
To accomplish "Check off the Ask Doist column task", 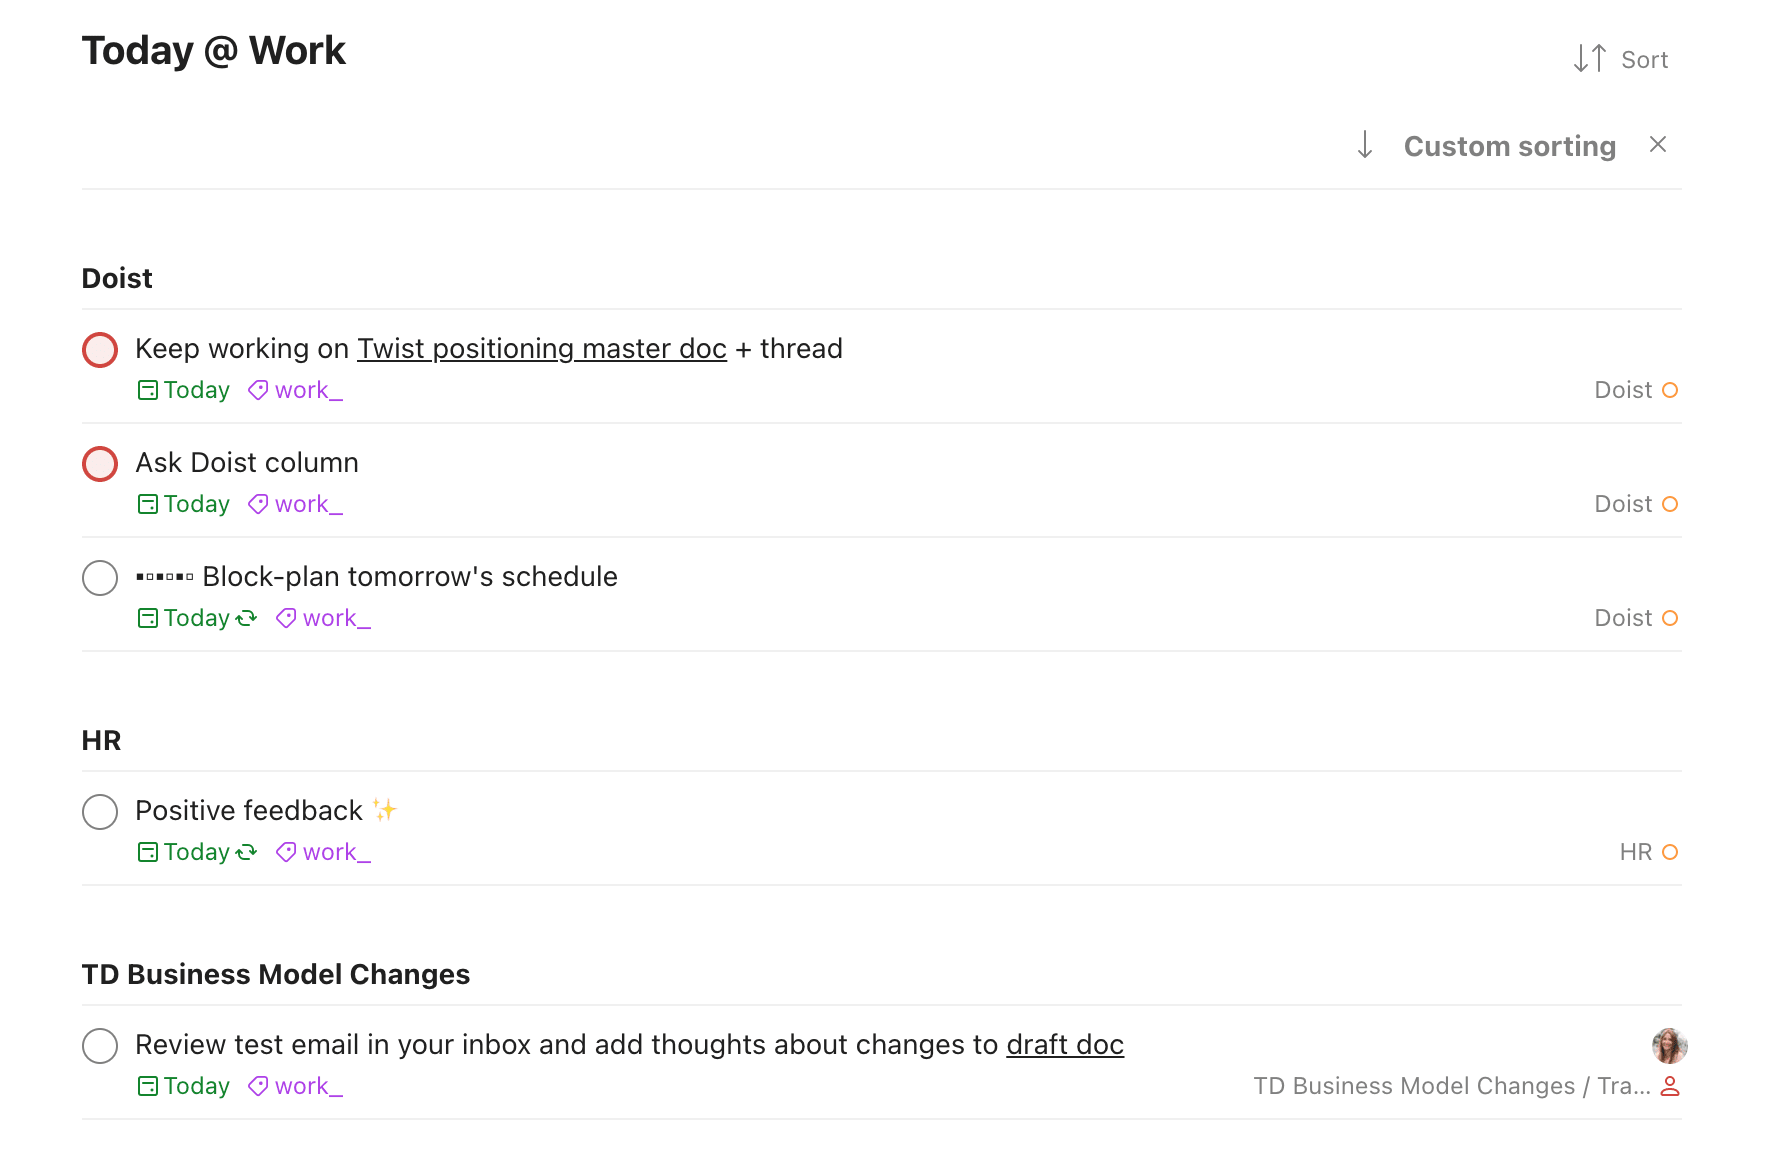I will 100,464.
